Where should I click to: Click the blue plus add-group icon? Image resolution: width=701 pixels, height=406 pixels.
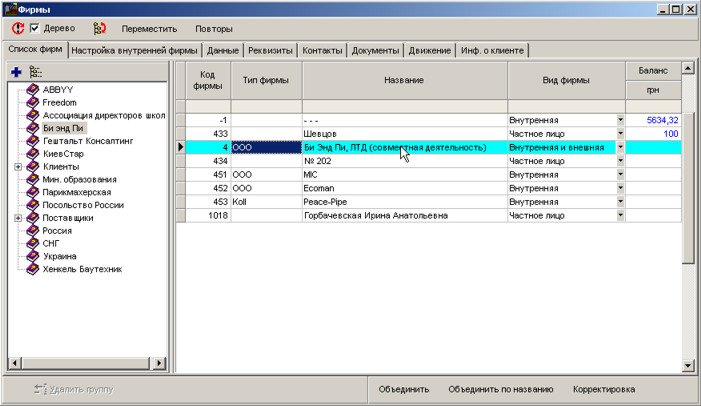point(16,72)
